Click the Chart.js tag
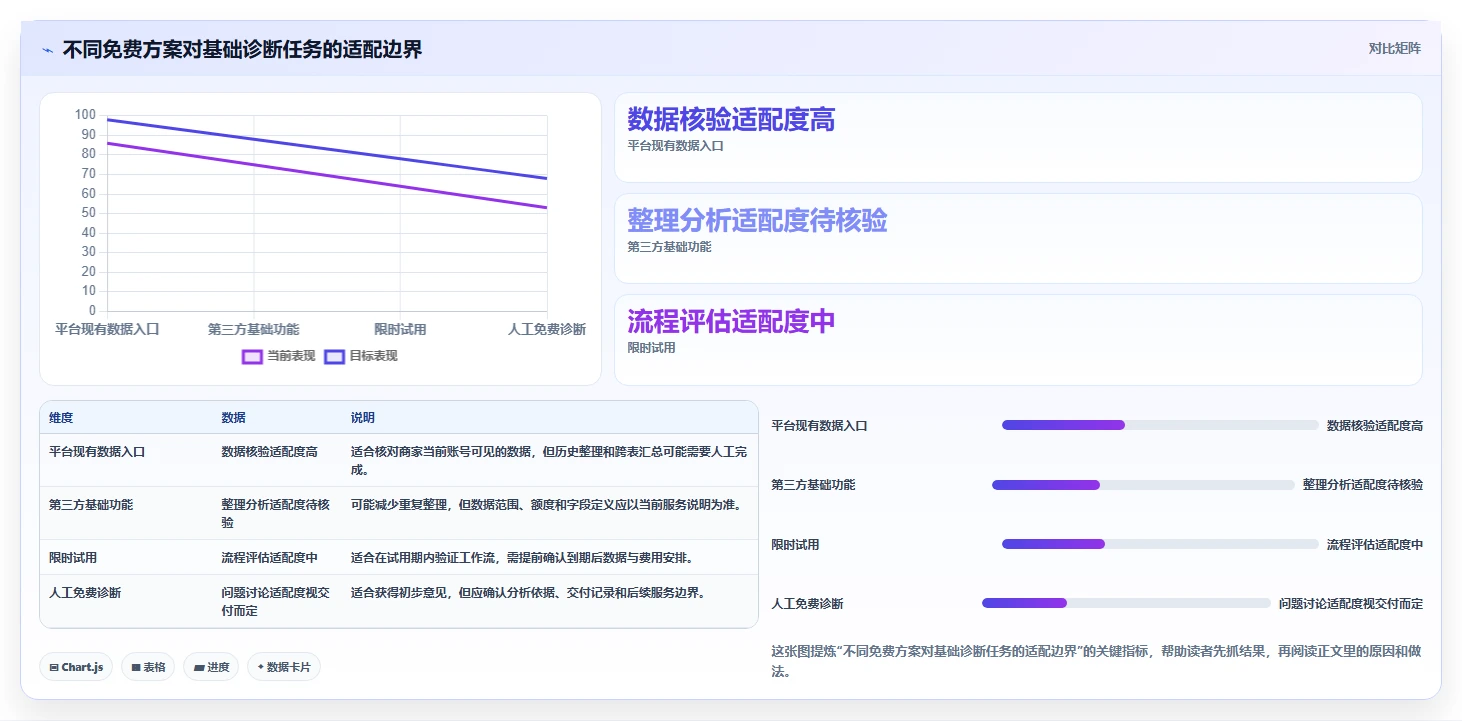Image resolution: width=1462 pixels, height=721 pixels. pyautogui.click(x=76, y=667)
